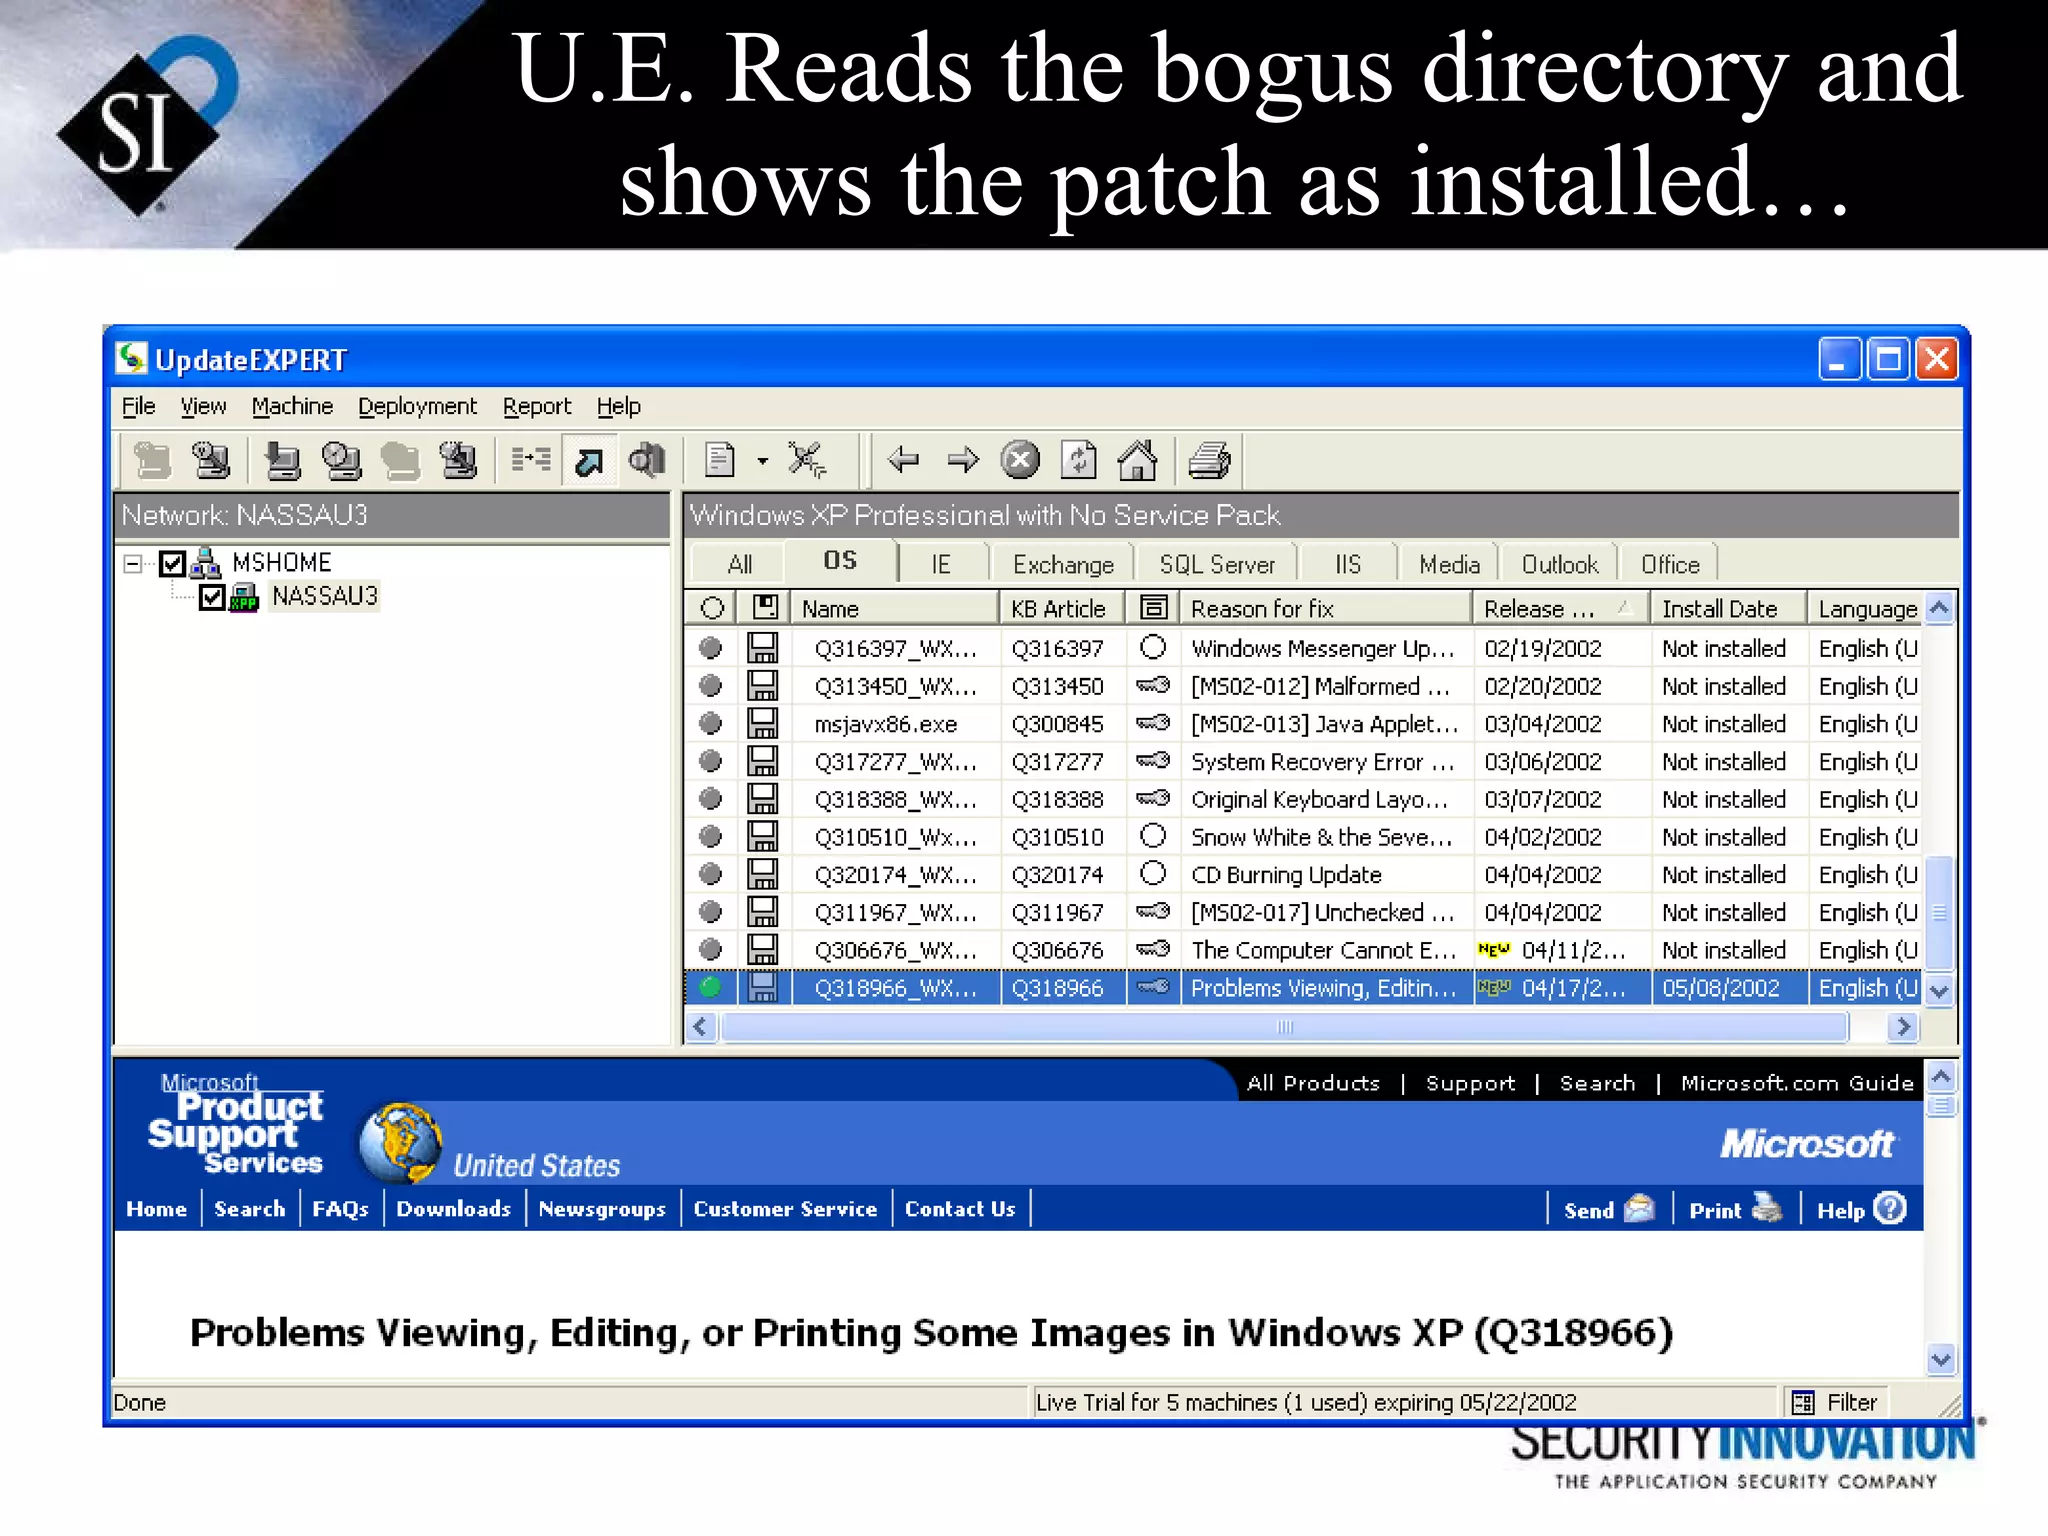Select the green status dot for Q318966
This screenshot has height=1536, width=2048.
click(x=711, y=988)
